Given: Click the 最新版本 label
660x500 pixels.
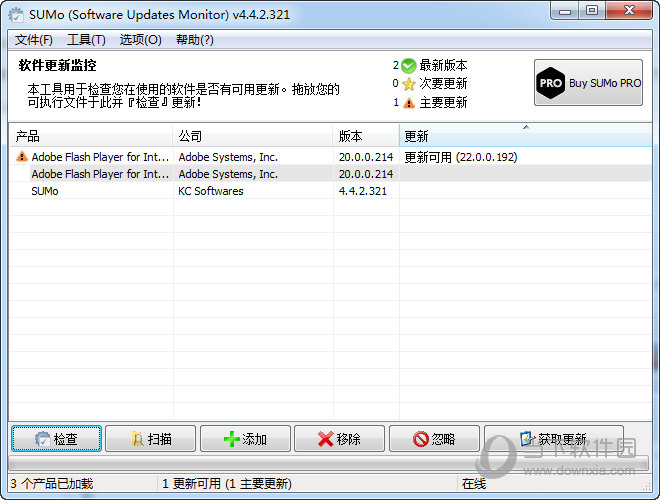Looking at the screenshot, I should (443, 65).
